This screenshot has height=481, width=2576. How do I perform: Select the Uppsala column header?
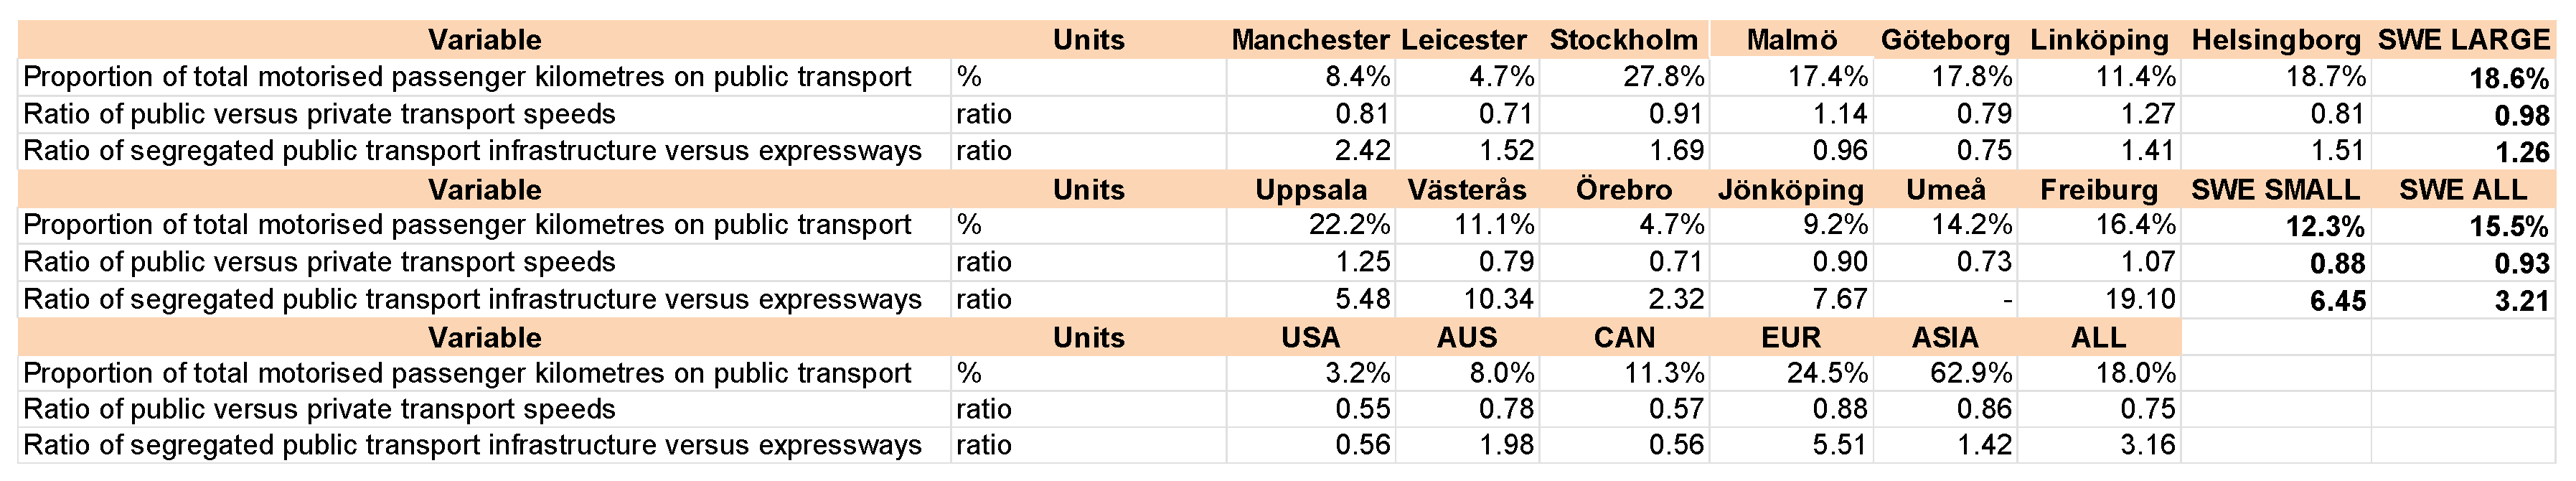[1310, 190]
